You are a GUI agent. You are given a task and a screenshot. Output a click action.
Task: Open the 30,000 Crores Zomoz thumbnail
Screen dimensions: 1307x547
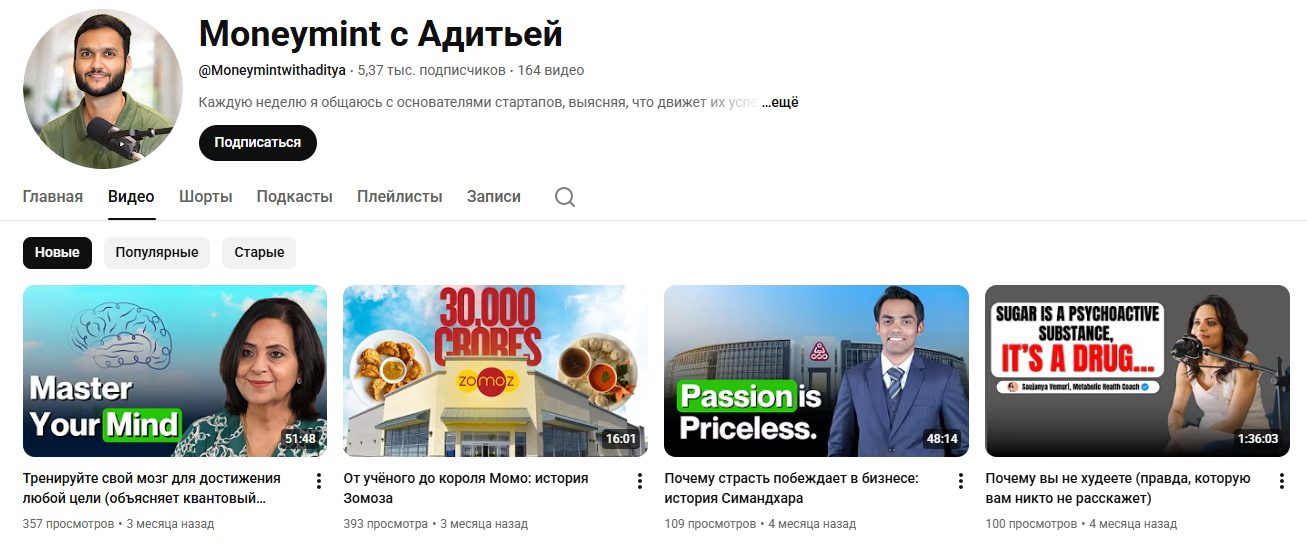click(495, 371)
